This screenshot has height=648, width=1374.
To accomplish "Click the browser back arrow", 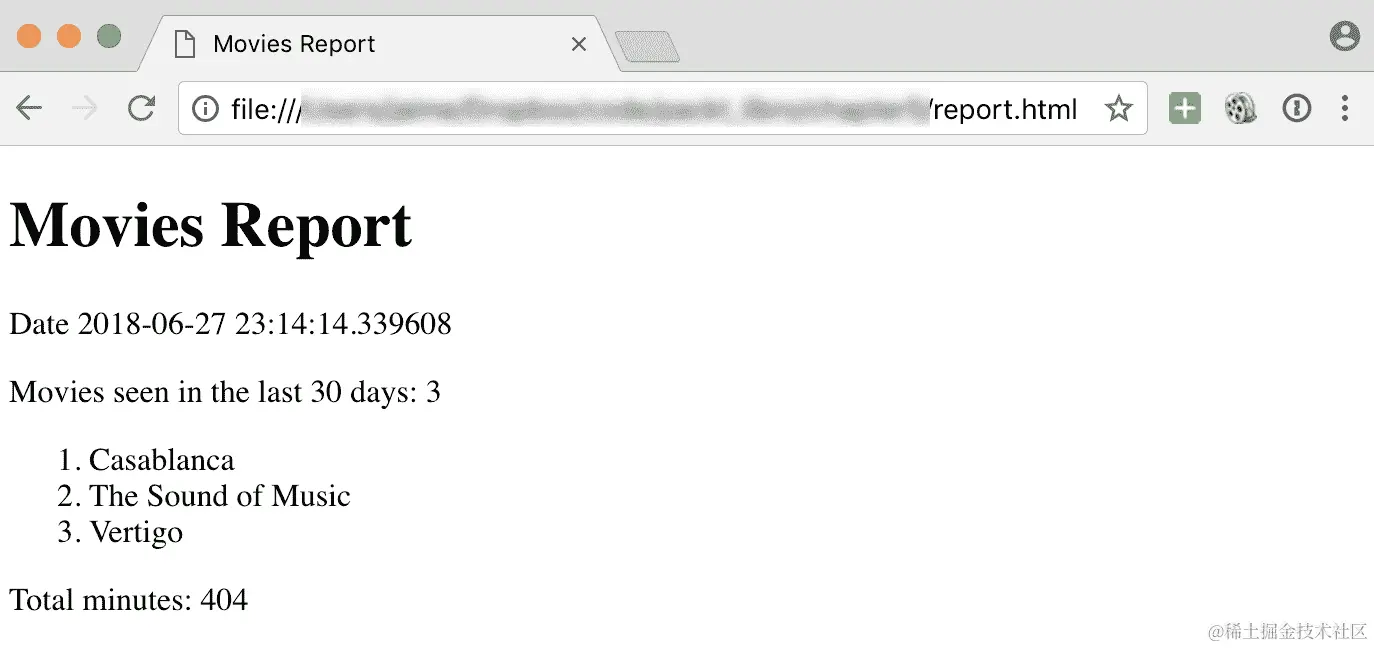I will [x=29, y=108].
